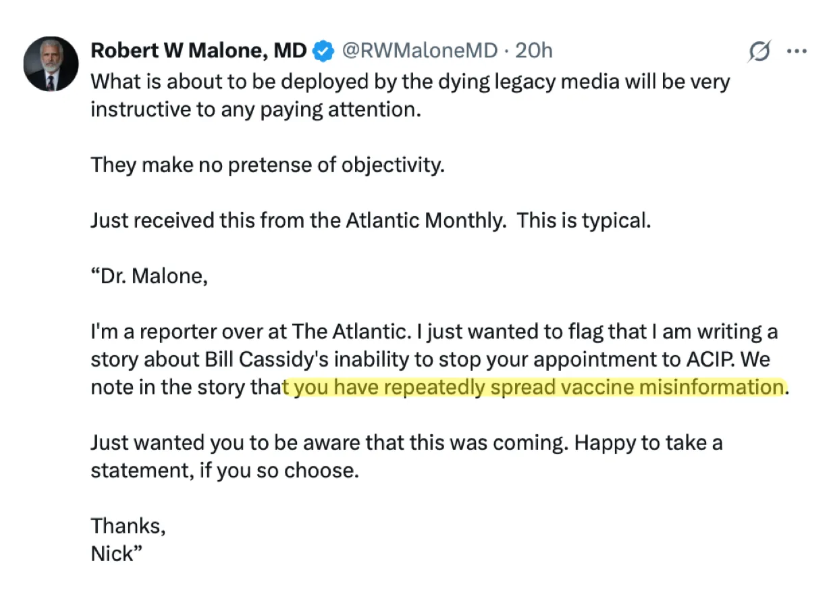Viewport: 833px width, 599px height.
Task: Click the blue verified checkmark badge
Action: (324, 50)
